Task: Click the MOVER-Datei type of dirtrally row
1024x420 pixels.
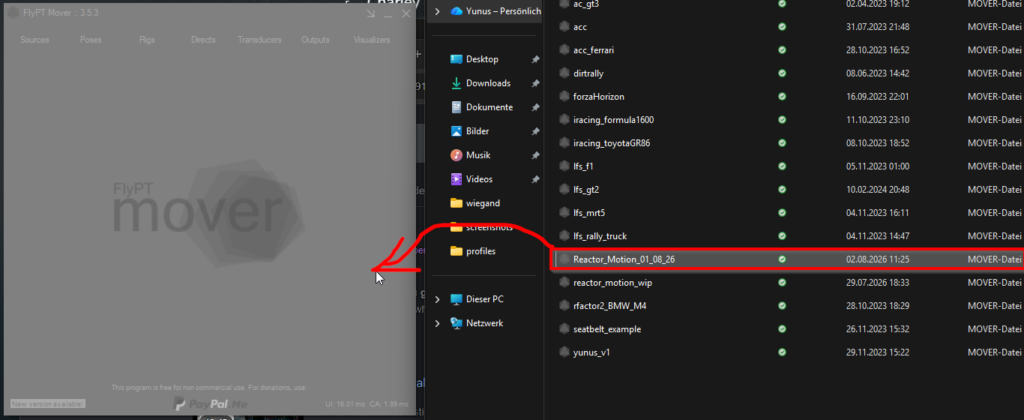Action: tap(995, 73)
